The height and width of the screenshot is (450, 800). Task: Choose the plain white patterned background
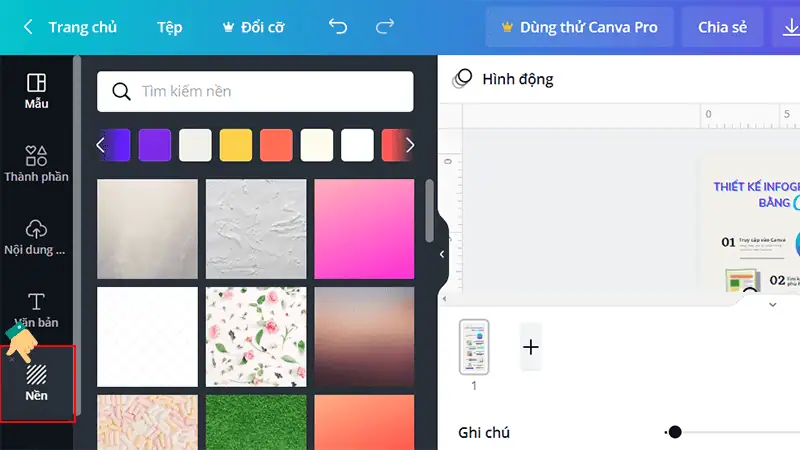pyautogui.click(x=147, y=337)
